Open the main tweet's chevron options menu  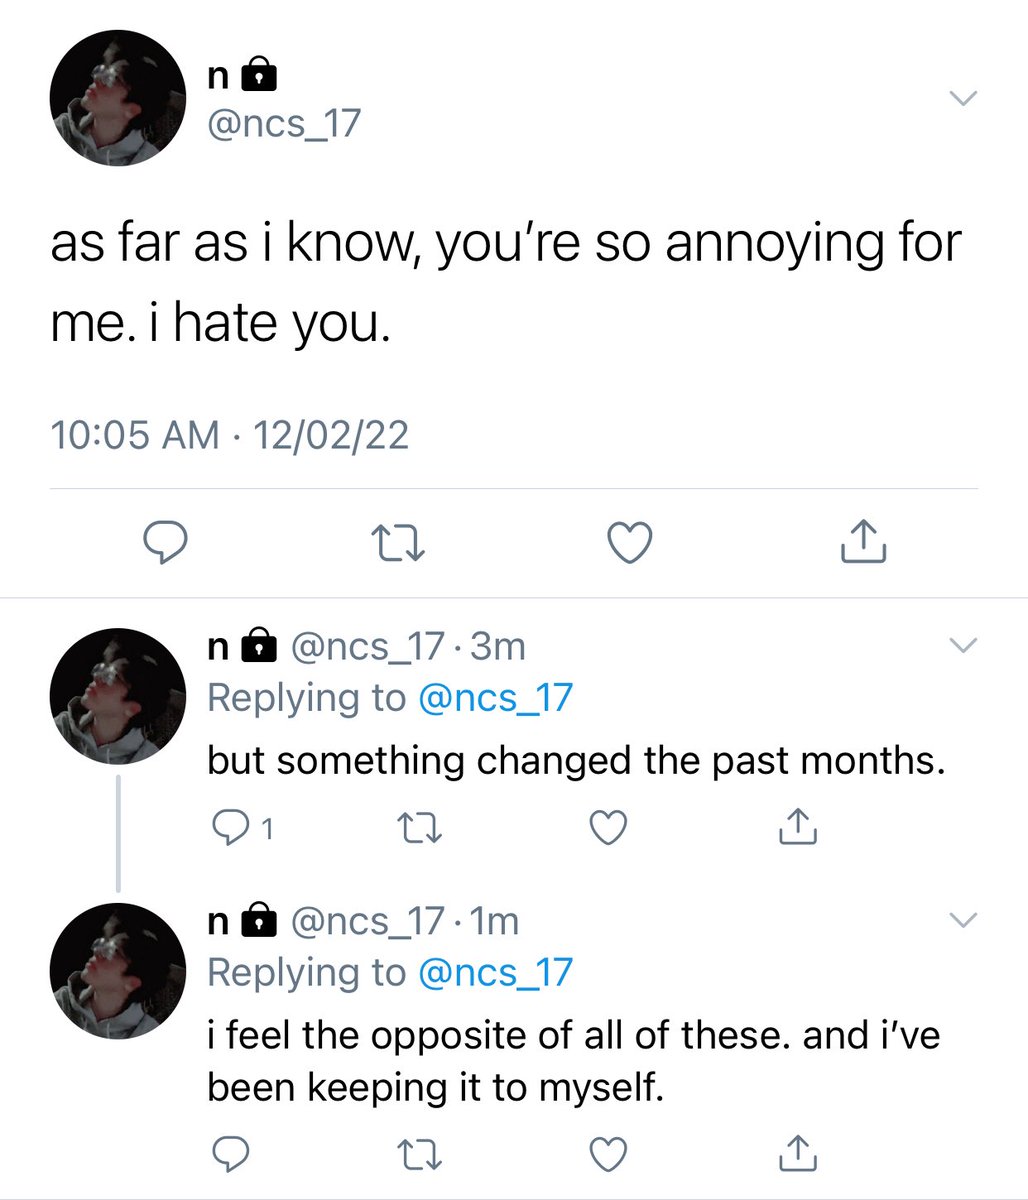click(x=962, y=98)
